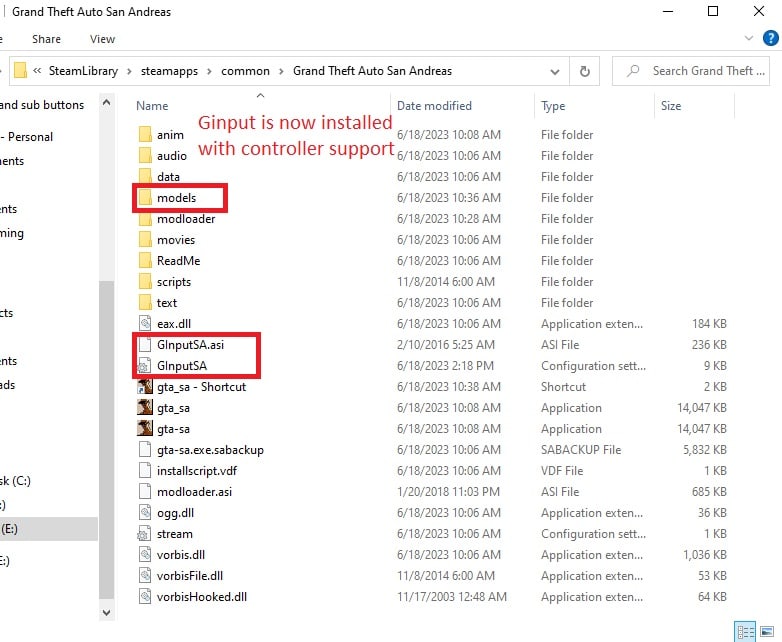Expand the address bar history dropdown

coord(555,71)
